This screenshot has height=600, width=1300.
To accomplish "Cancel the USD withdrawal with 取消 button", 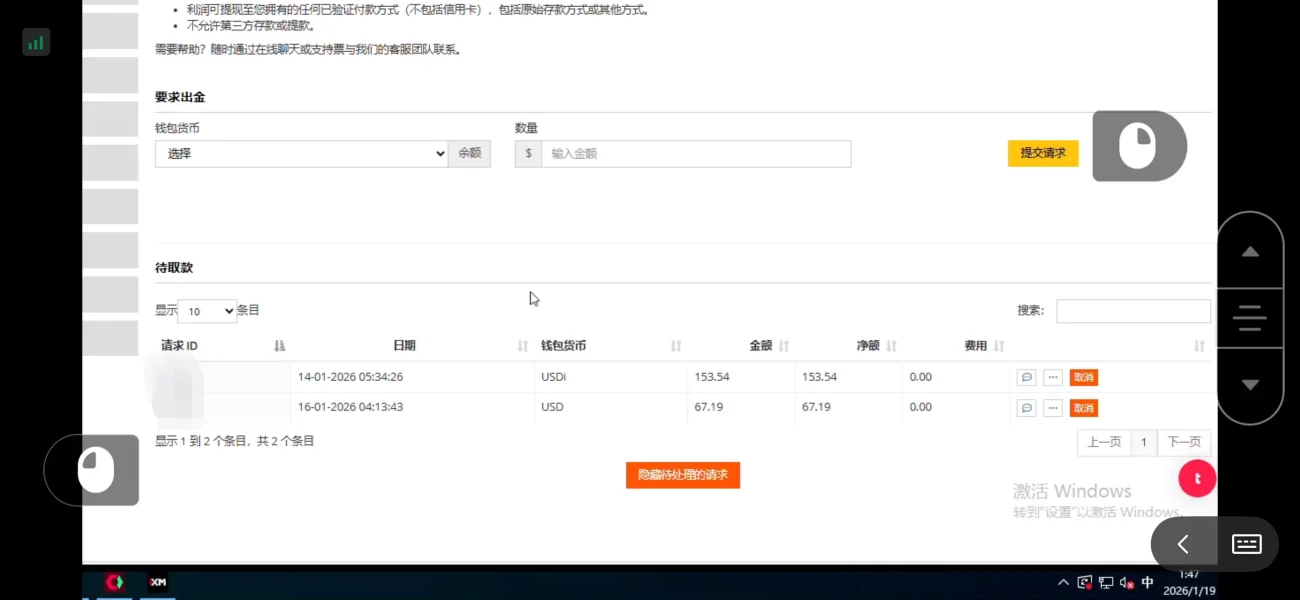I will point(1084,407).
